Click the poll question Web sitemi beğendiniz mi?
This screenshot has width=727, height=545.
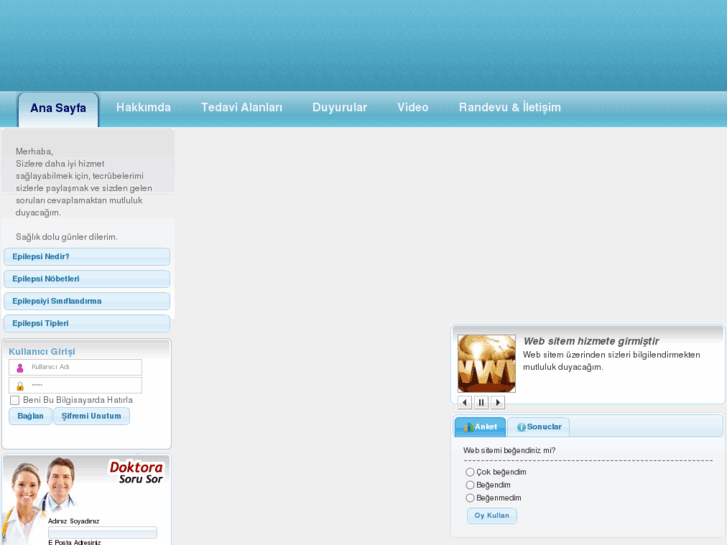[509, 450]
